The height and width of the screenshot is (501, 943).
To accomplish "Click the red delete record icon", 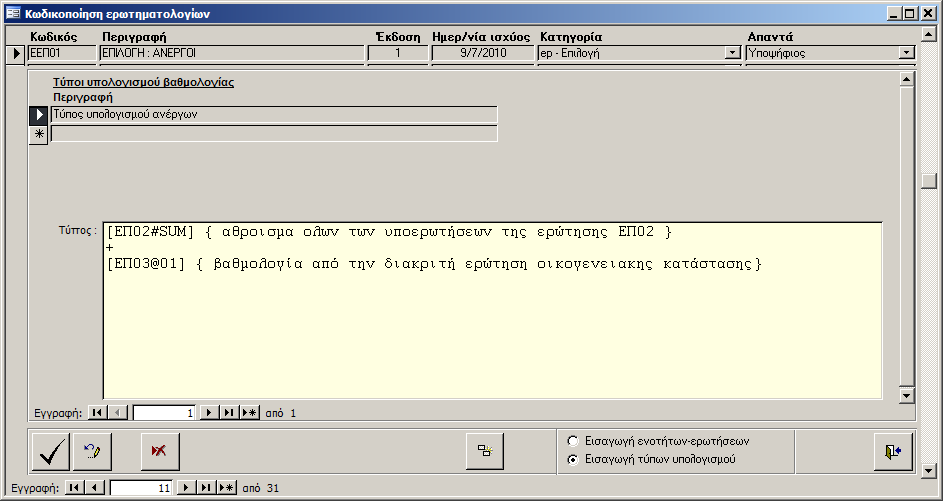I will 159,452.
